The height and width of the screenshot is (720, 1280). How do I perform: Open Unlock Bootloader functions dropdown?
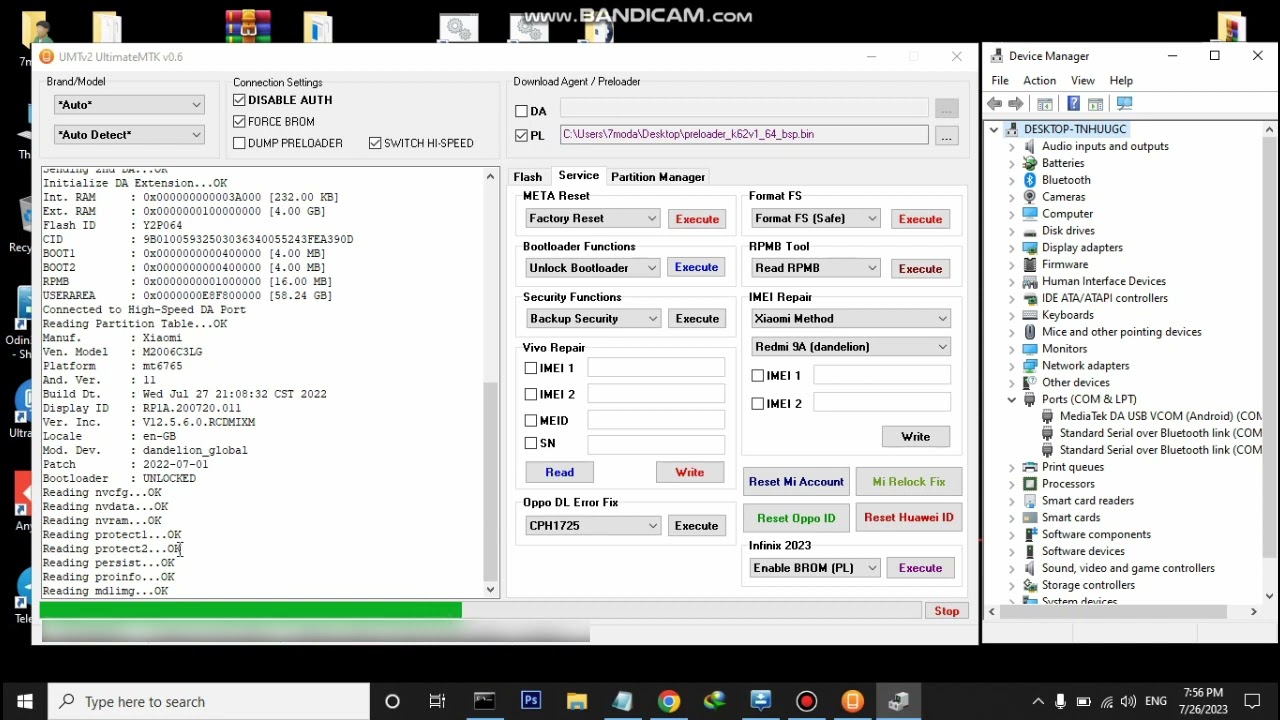click(x=592, y=268)
